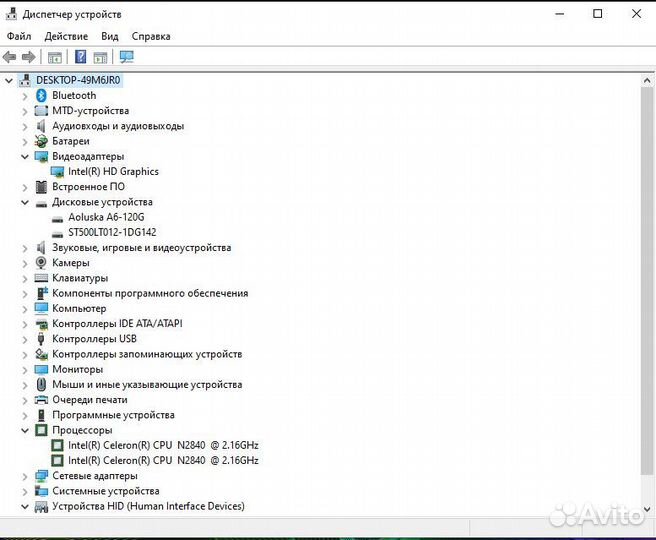The image size is (656, 540).
Task: Click the DESKTOP-49M6JR0 computer icon
Action: 25,80
